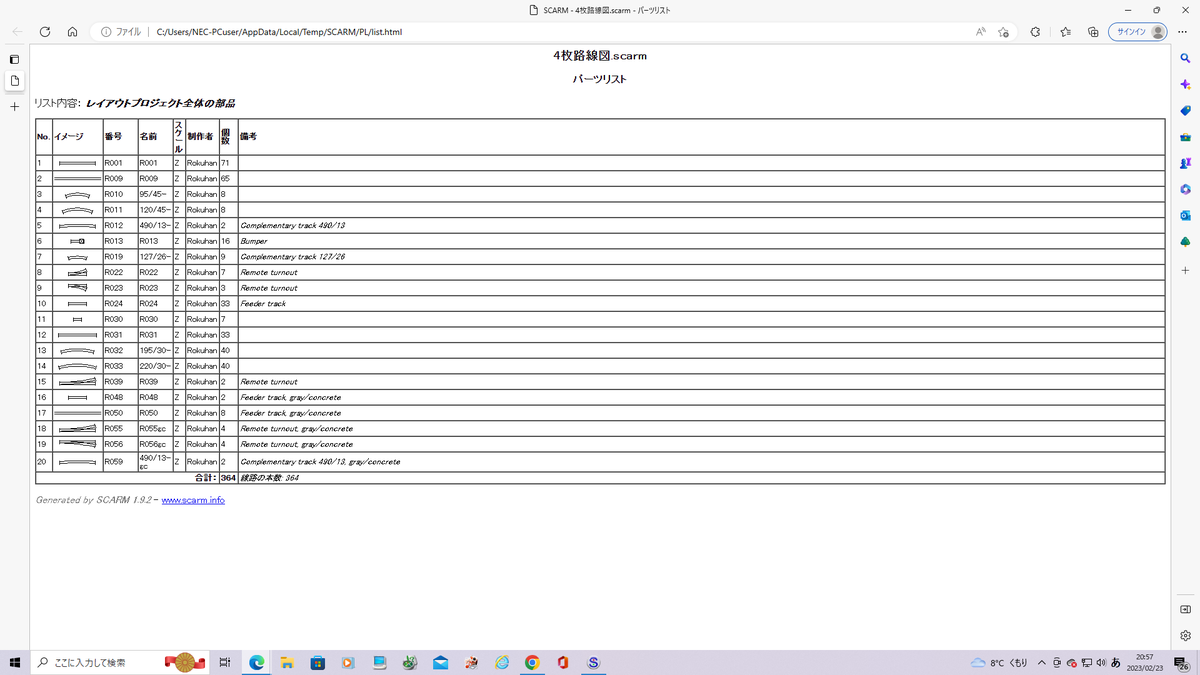The image size is (1200, 675).
Task: Click the 95/45~ name cell
Action: click(x=155, y=194)
